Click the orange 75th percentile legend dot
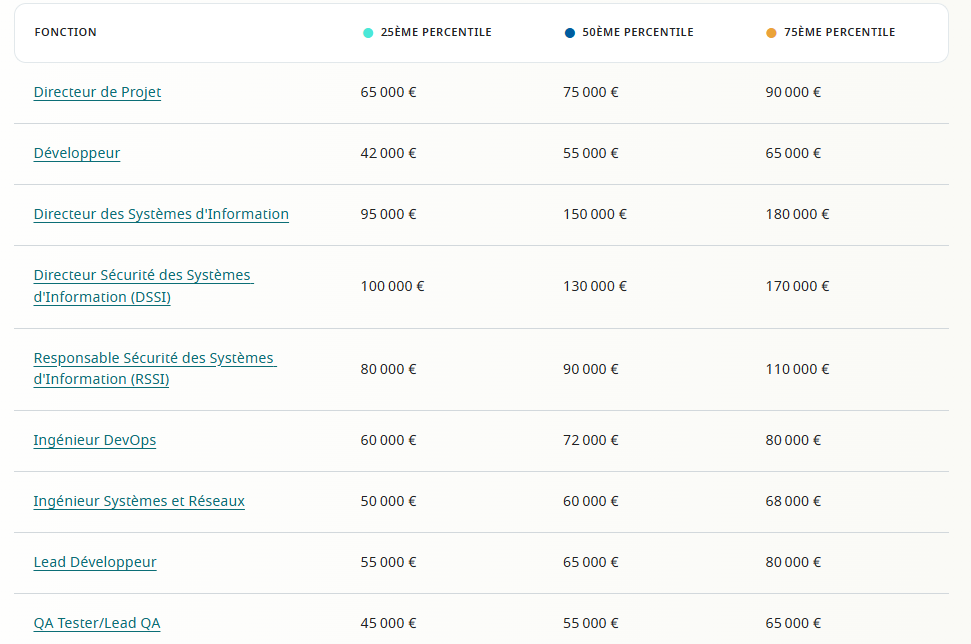Screen dimensions: 971x644 click(771, 33)
